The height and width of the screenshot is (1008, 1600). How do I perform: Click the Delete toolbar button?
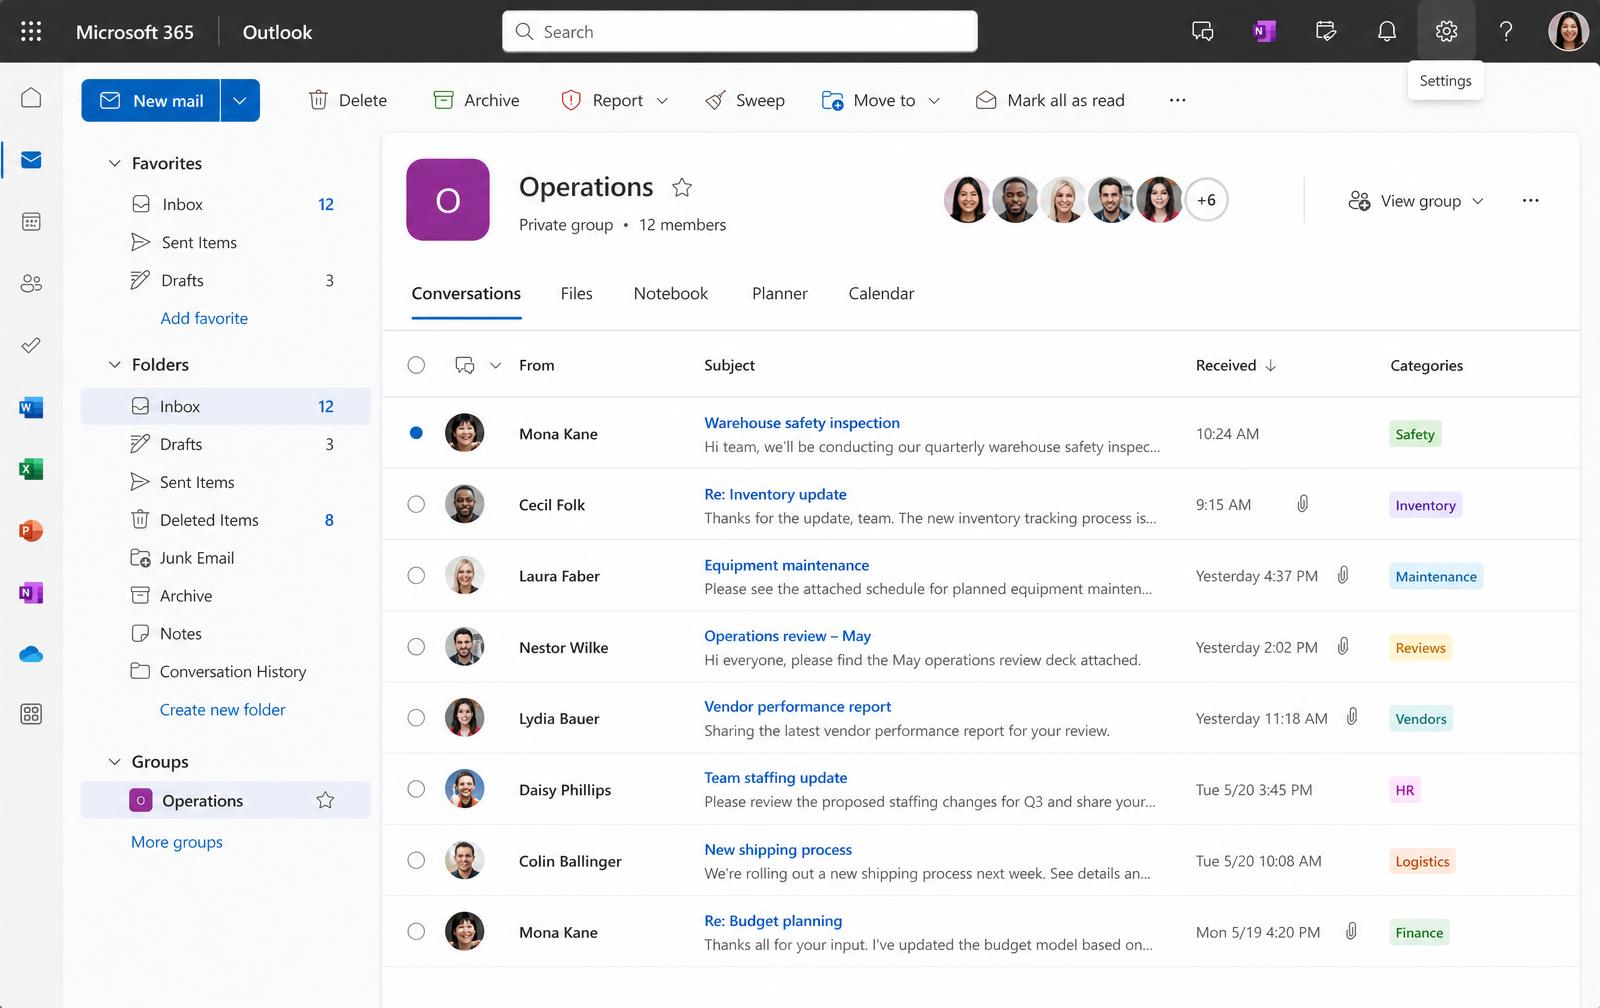click(347, 100)
